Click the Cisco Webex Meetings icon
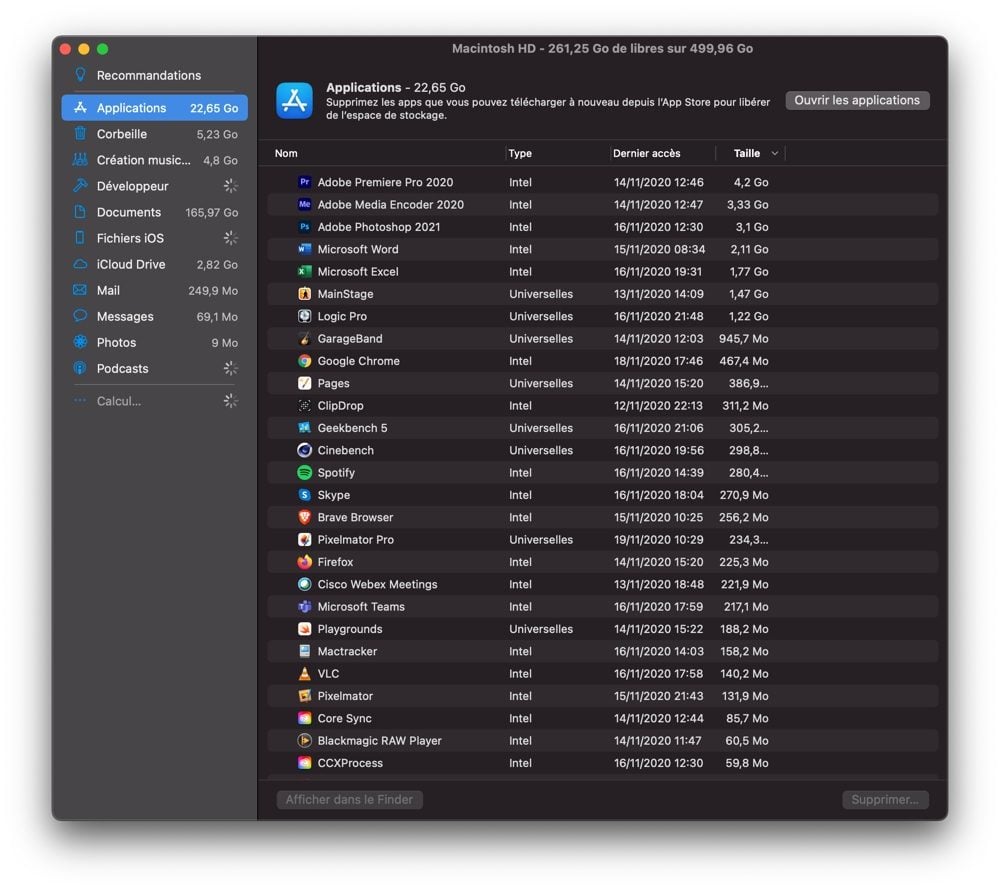 (x=304, y=584)
